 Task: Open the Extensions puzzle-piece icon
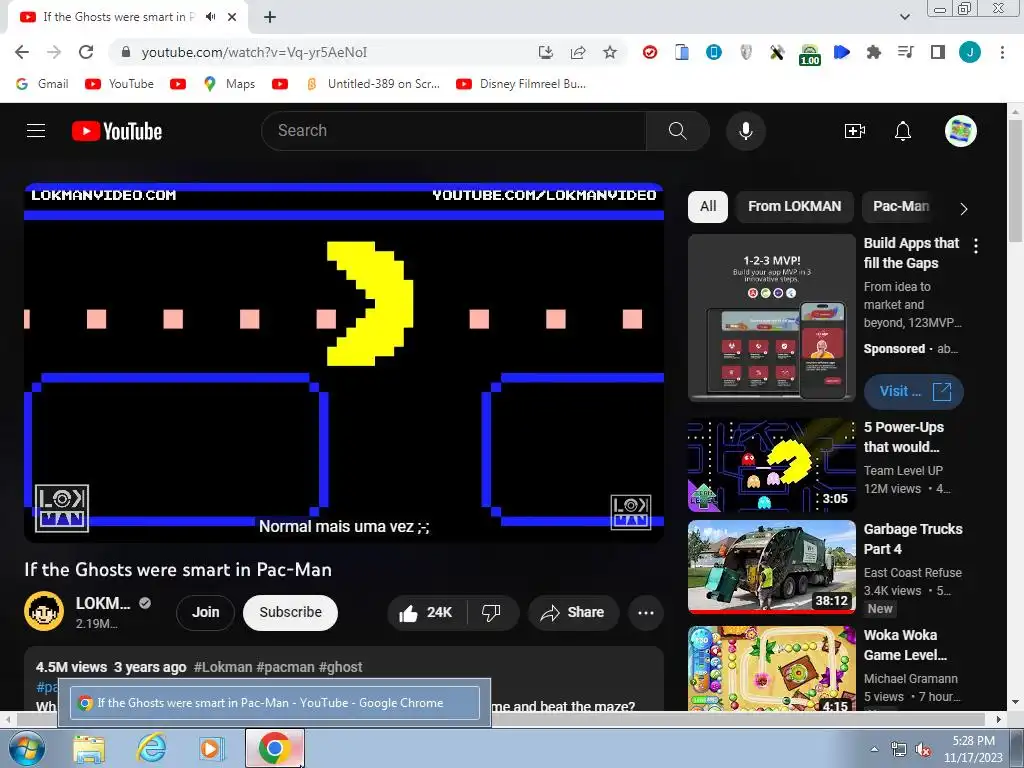(x=874, y=52)
